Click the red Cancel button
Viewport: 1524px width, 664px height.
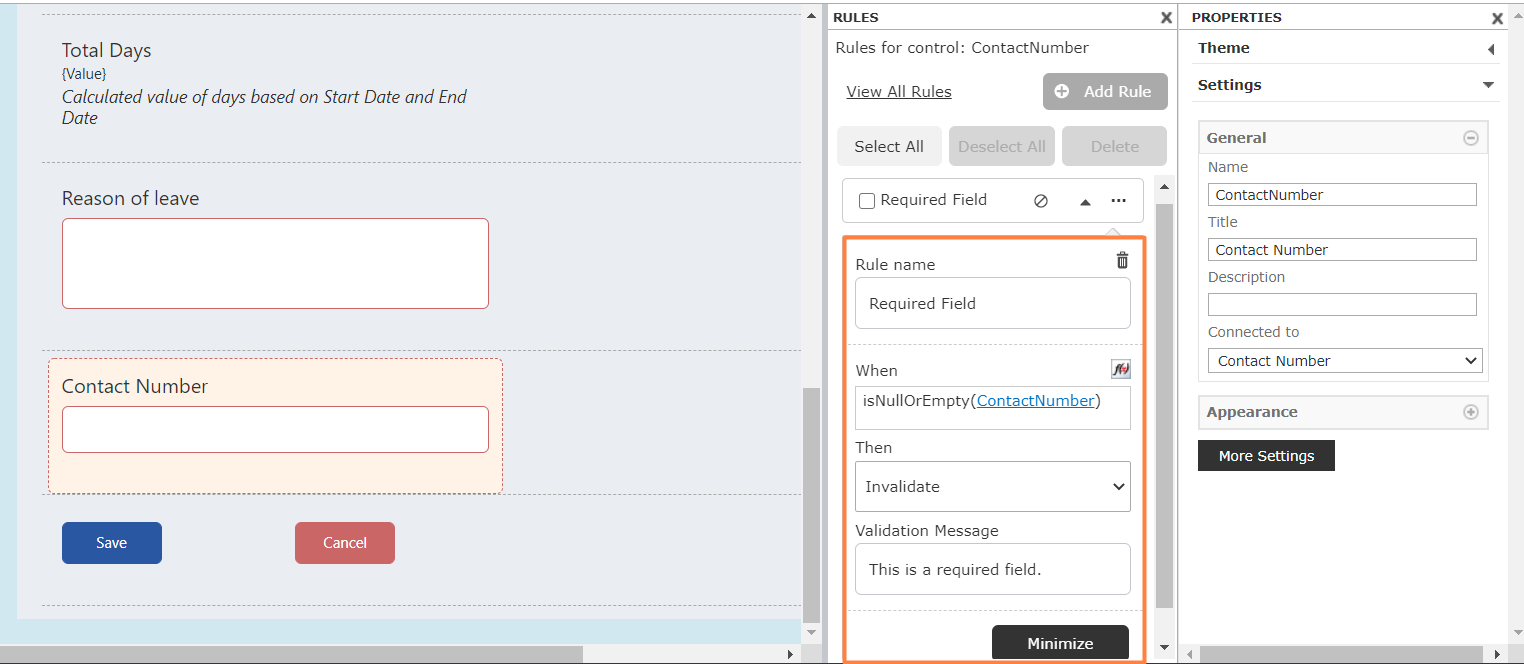click(x=345, y=543)
